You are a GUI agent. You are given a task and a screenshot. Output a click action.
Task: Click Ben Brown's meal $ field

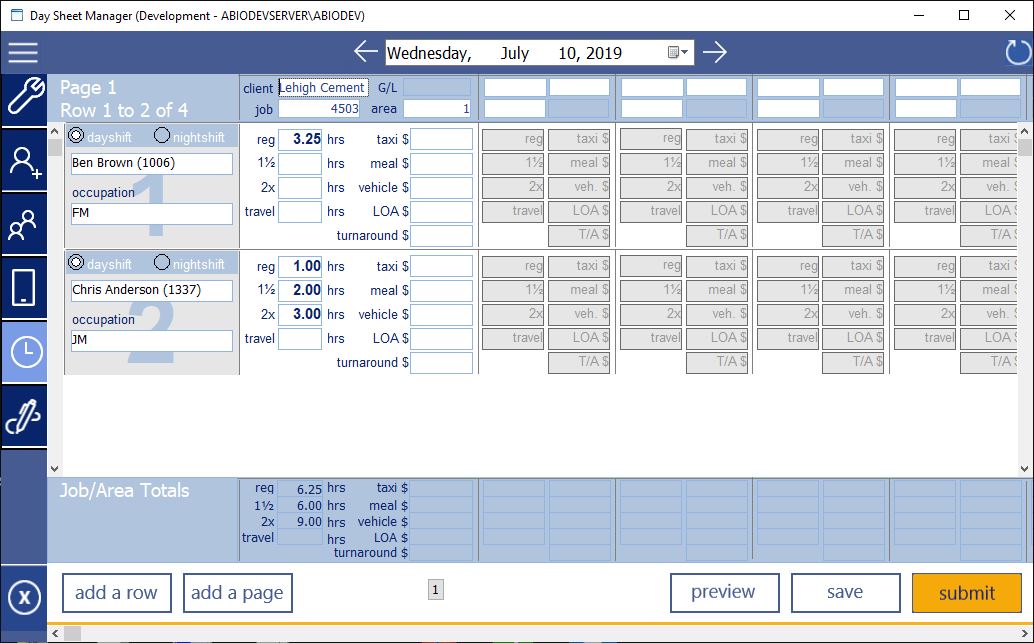(x=441, y=164)
